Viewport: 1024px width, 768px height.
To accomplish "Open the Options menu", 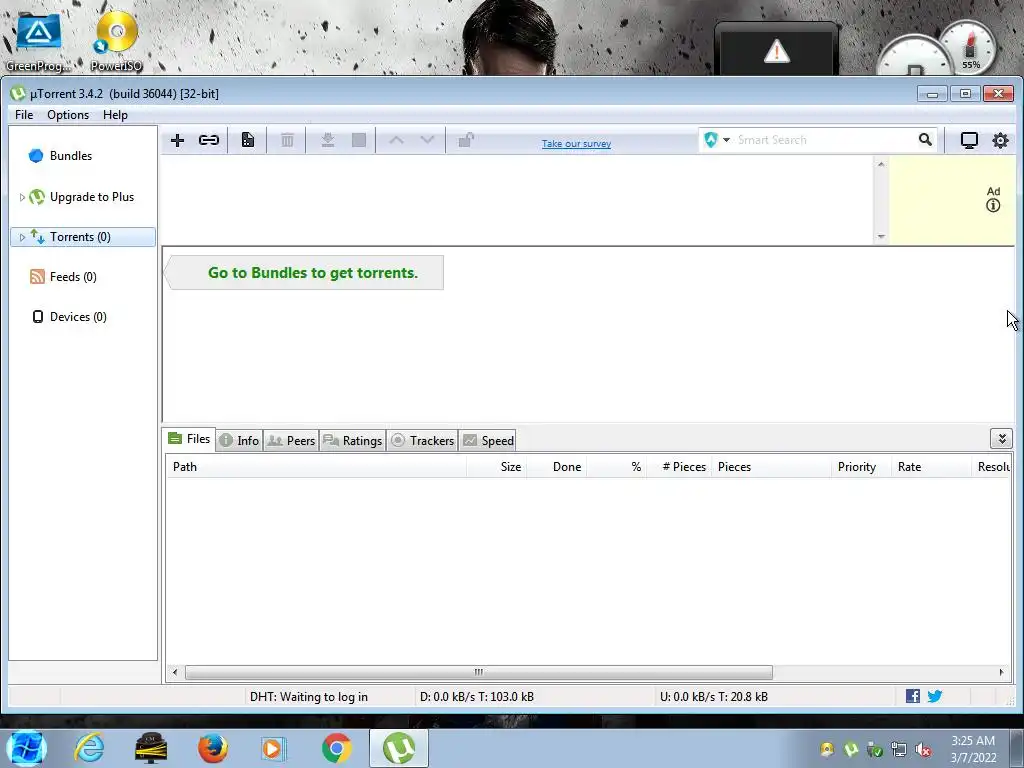I will [x=68, y=115].
